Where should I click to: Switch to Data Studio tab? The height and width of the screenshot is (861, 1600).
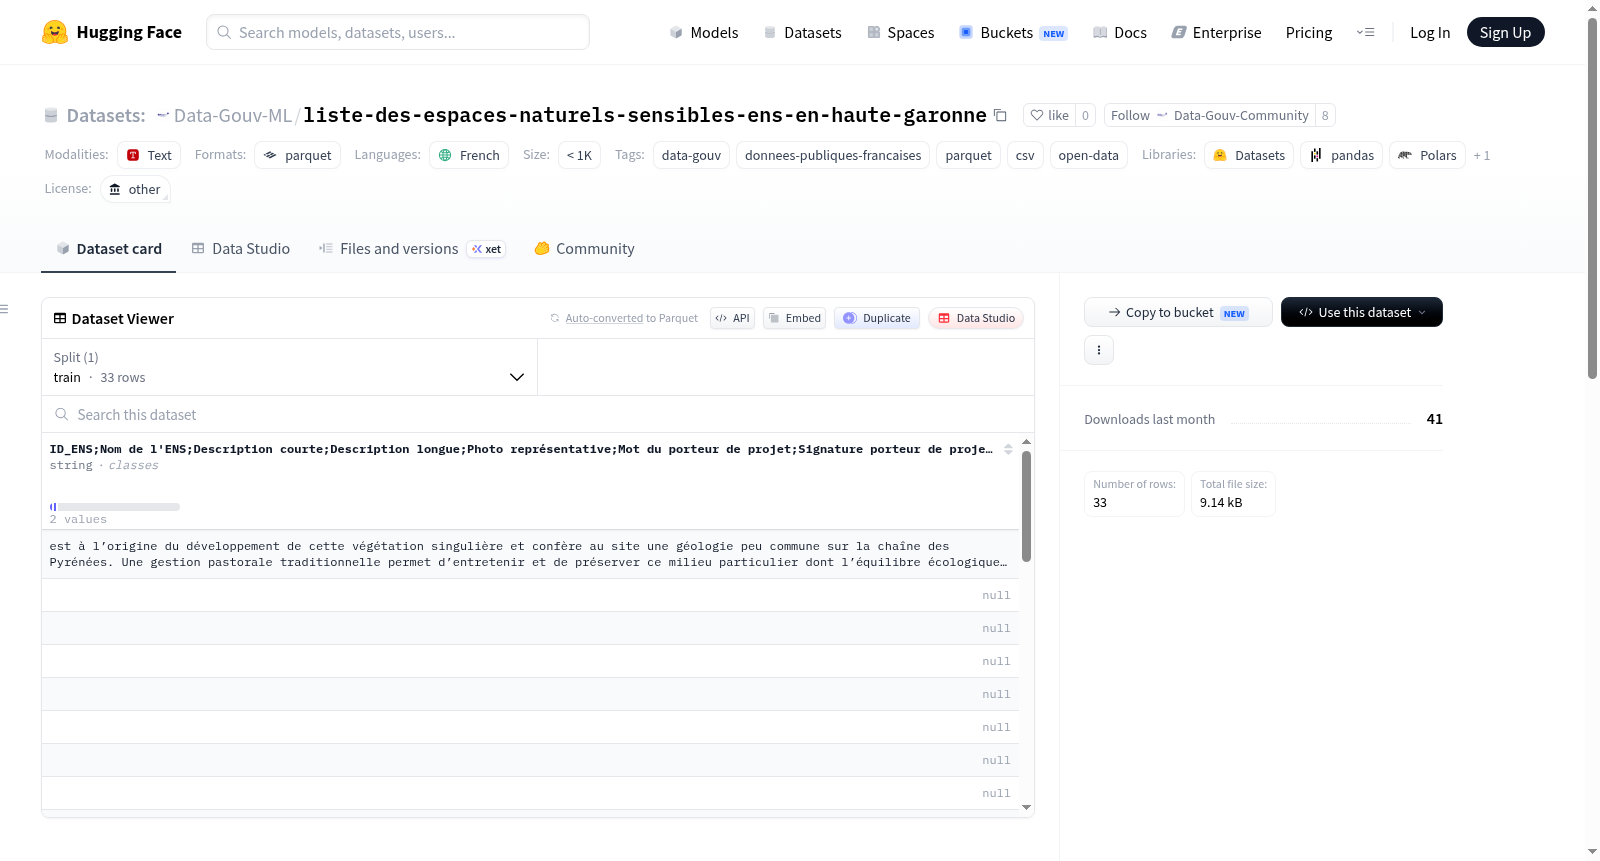click(241, 248)
